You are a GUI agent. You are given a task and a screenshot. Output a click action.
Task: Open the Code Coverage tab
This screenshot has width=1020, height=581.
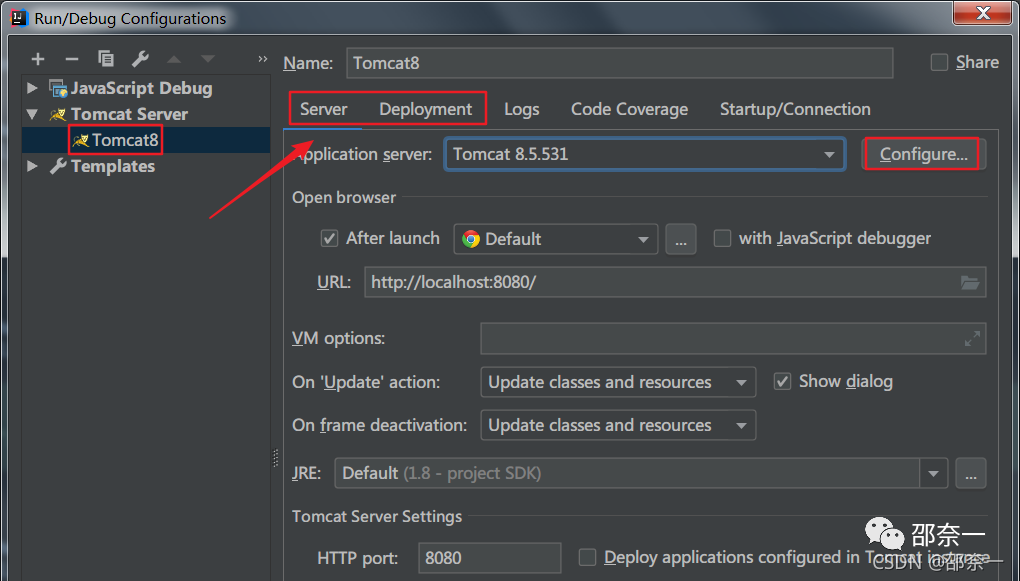(629, 109)
